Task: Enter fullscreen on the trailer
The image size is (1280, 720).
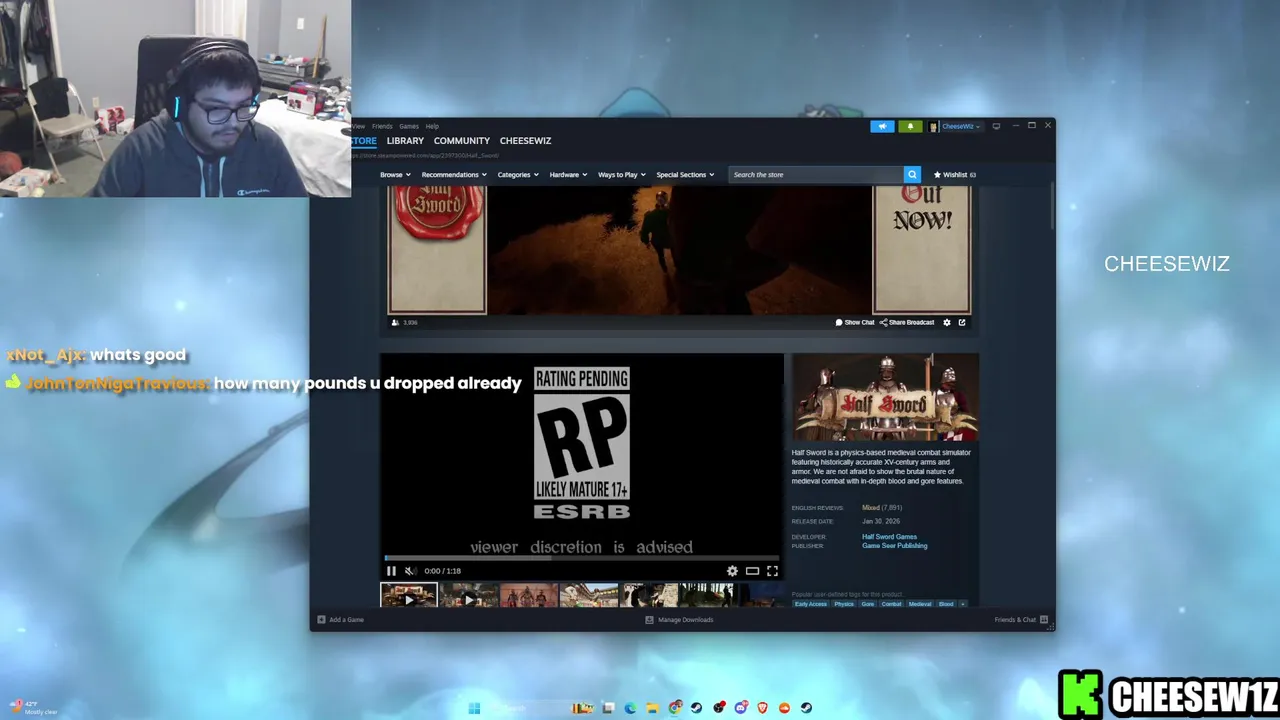Action: click(x=772, y=571)
